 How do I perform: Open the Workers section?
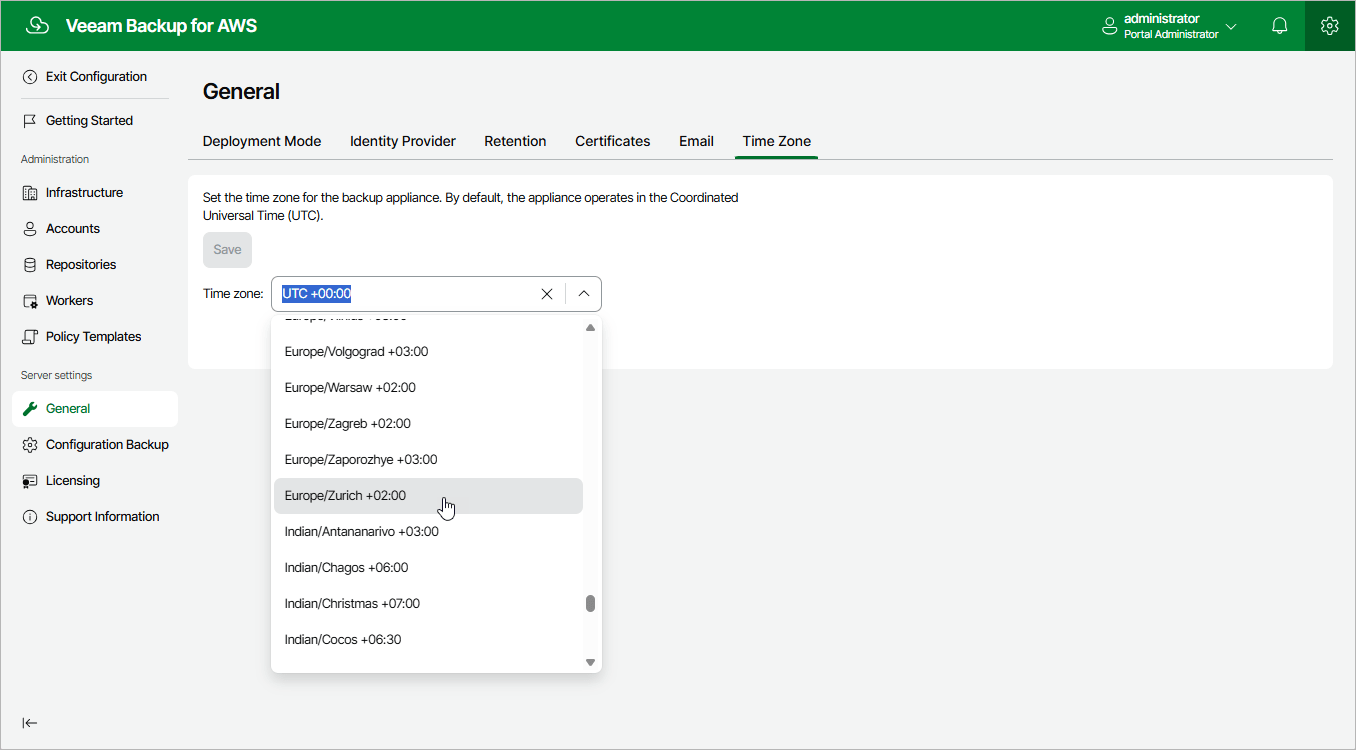click(68, 300)
